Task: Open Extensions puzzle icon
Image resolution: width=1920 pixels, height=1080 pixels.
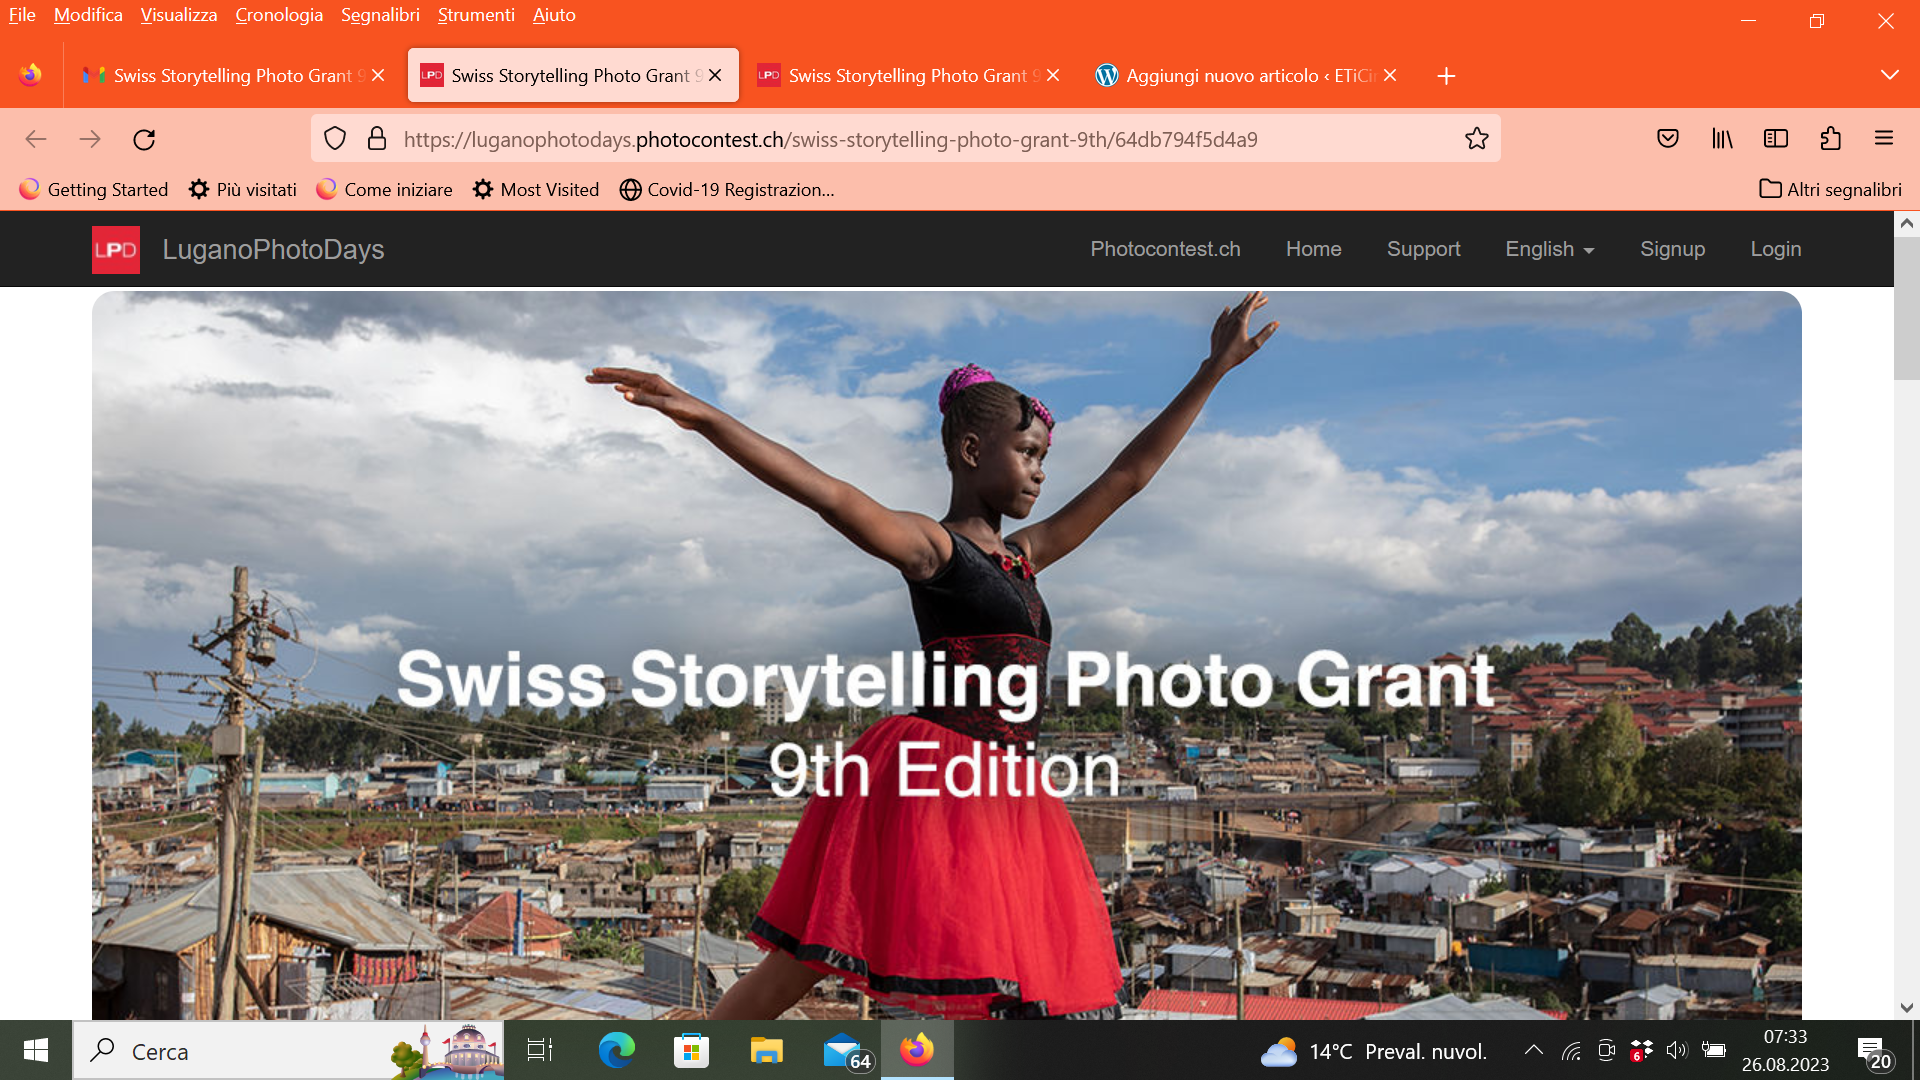Action: [1830, 139]
